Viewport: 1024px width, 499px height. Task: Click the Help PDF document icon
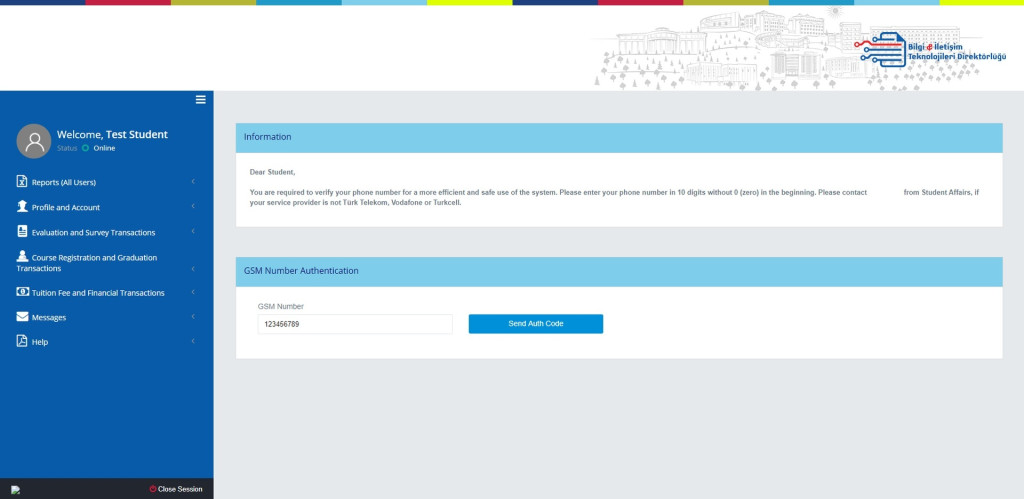click(22, 342)
